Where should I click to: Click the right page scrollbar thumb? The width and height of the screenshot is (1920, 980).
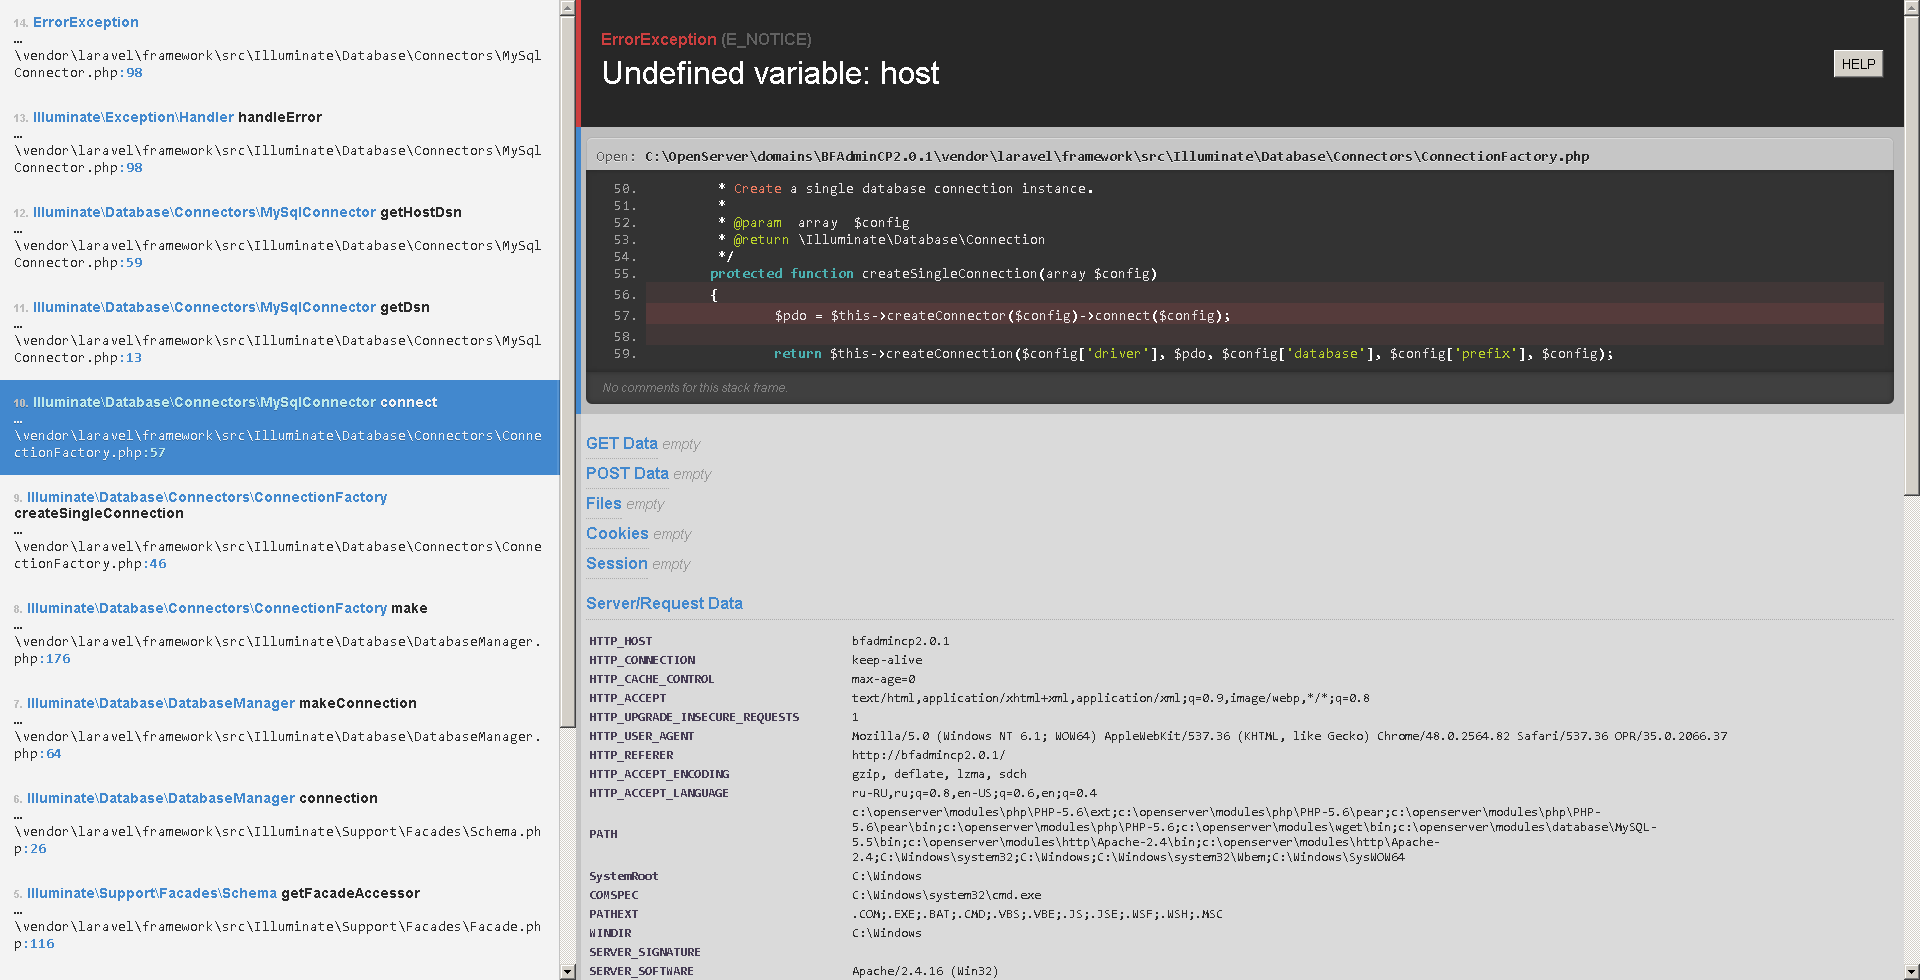1911,256
